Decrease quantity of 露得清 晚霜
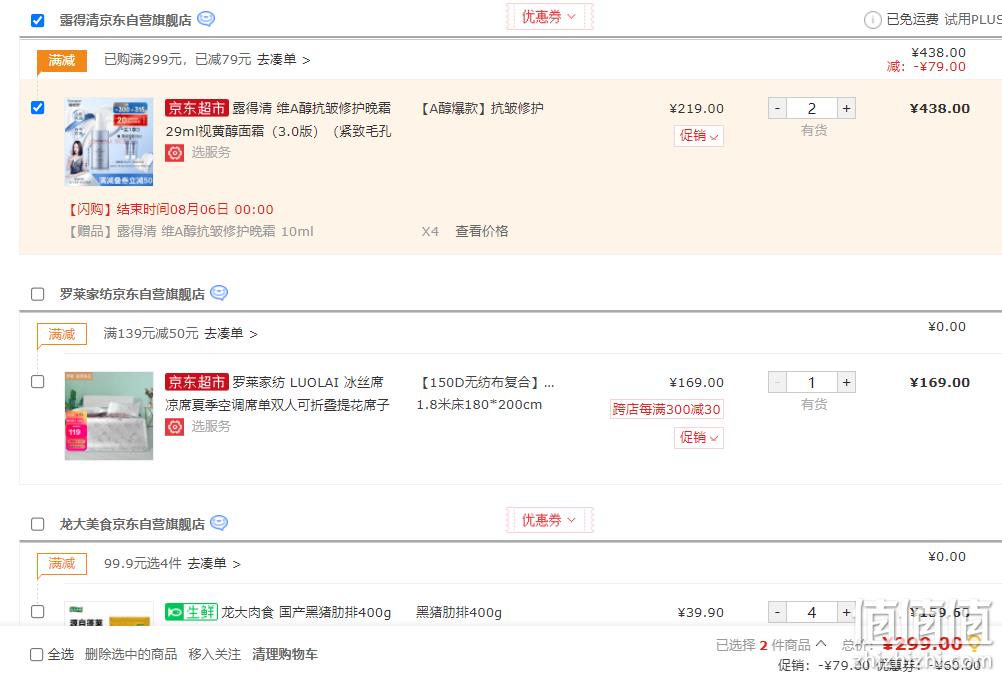This screenshot has height=678, width=1002. click(x=777, y=109)
